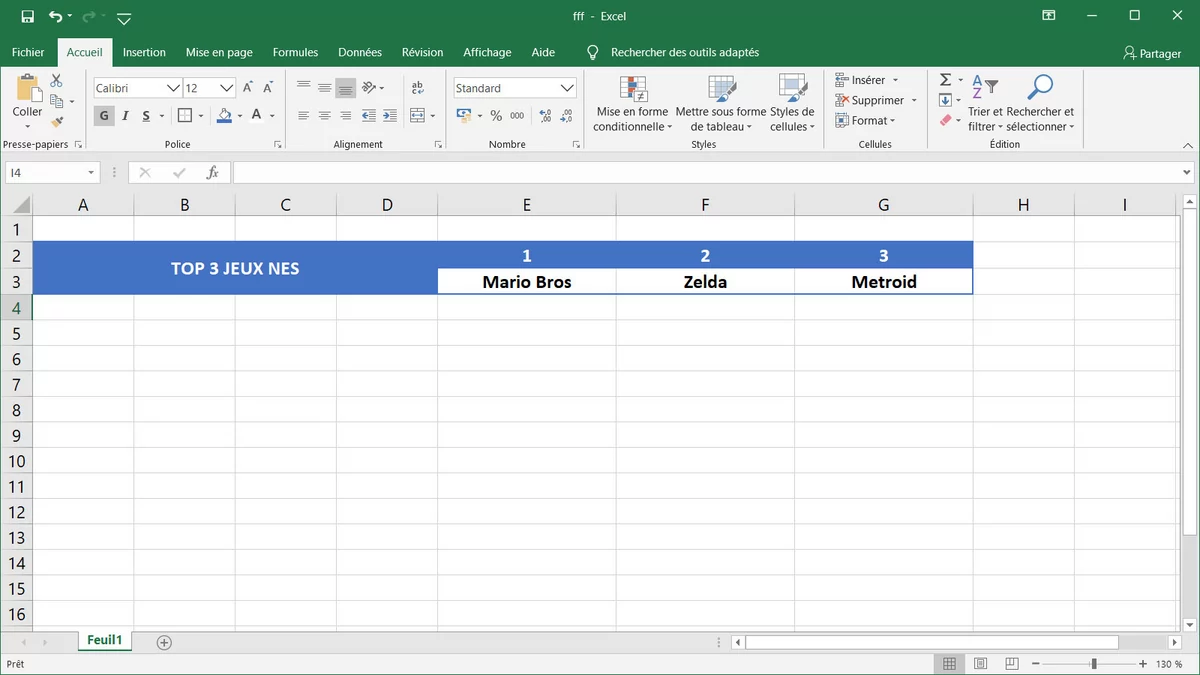Click the decrease decimal icon
The image size is (1200, 675).
click(x=566, y=116)
